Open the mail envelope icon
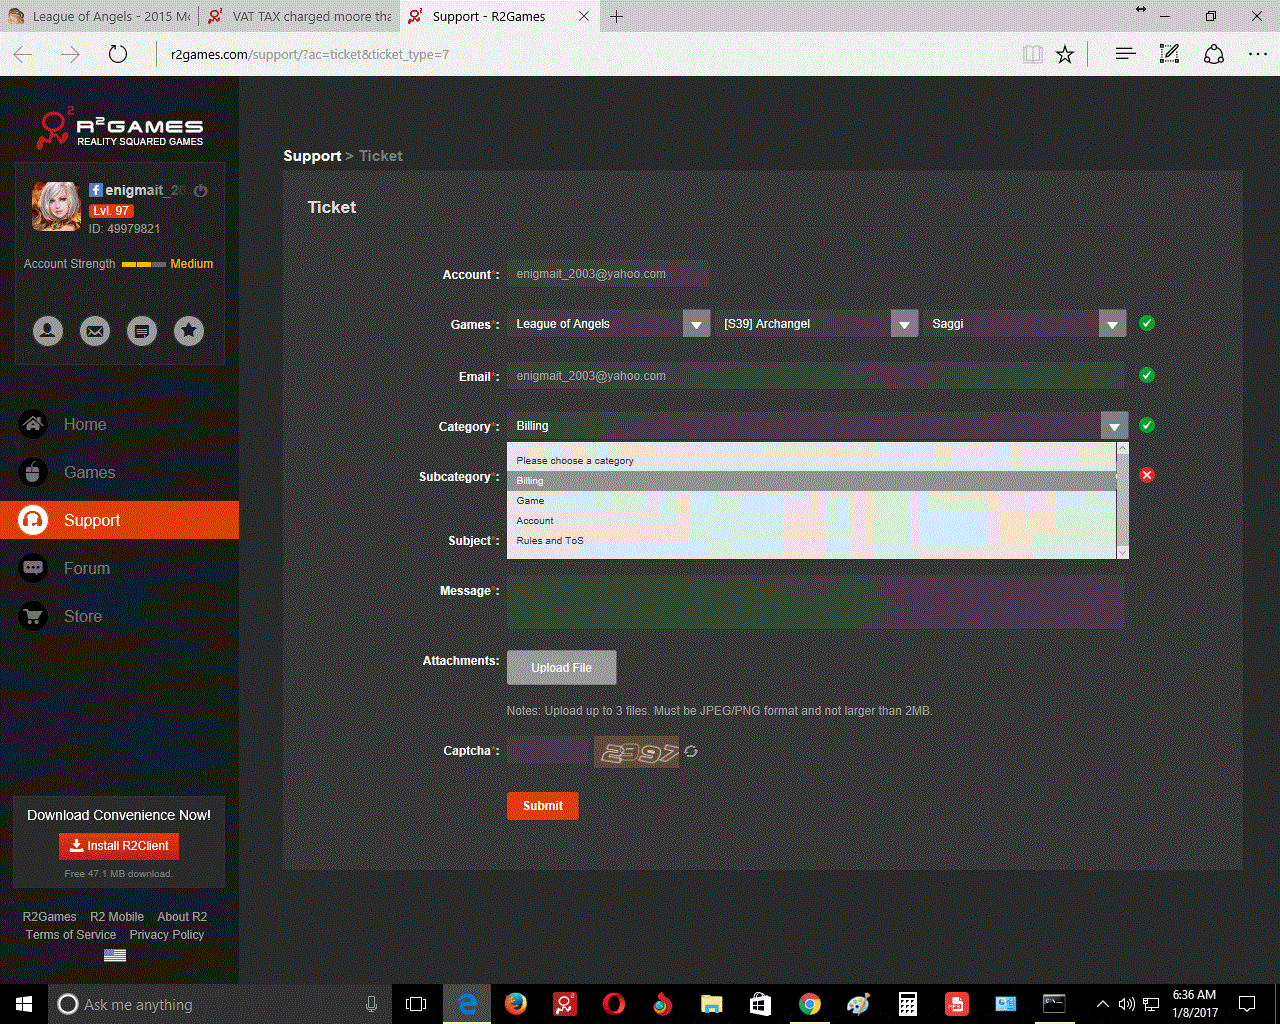This screenshot has height=1024, width=1280. pos(95,331)
